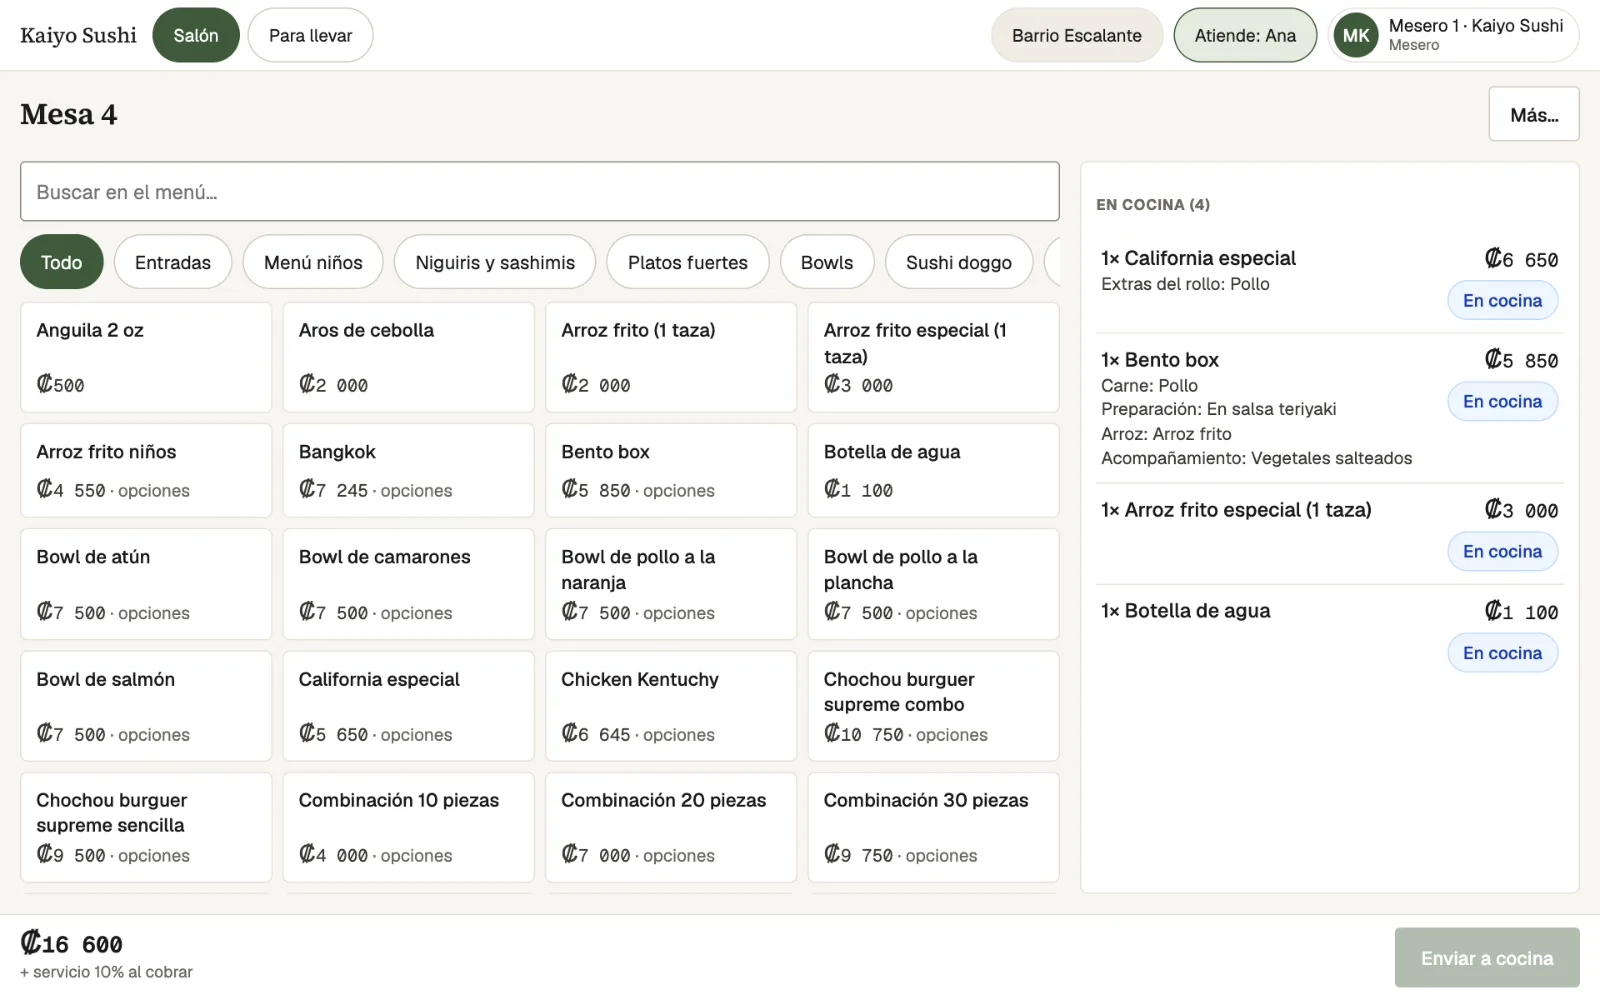Add Combinación 20 piezas to the order
Viewport: 1600px width, 1000px height.
coord(671,827)
